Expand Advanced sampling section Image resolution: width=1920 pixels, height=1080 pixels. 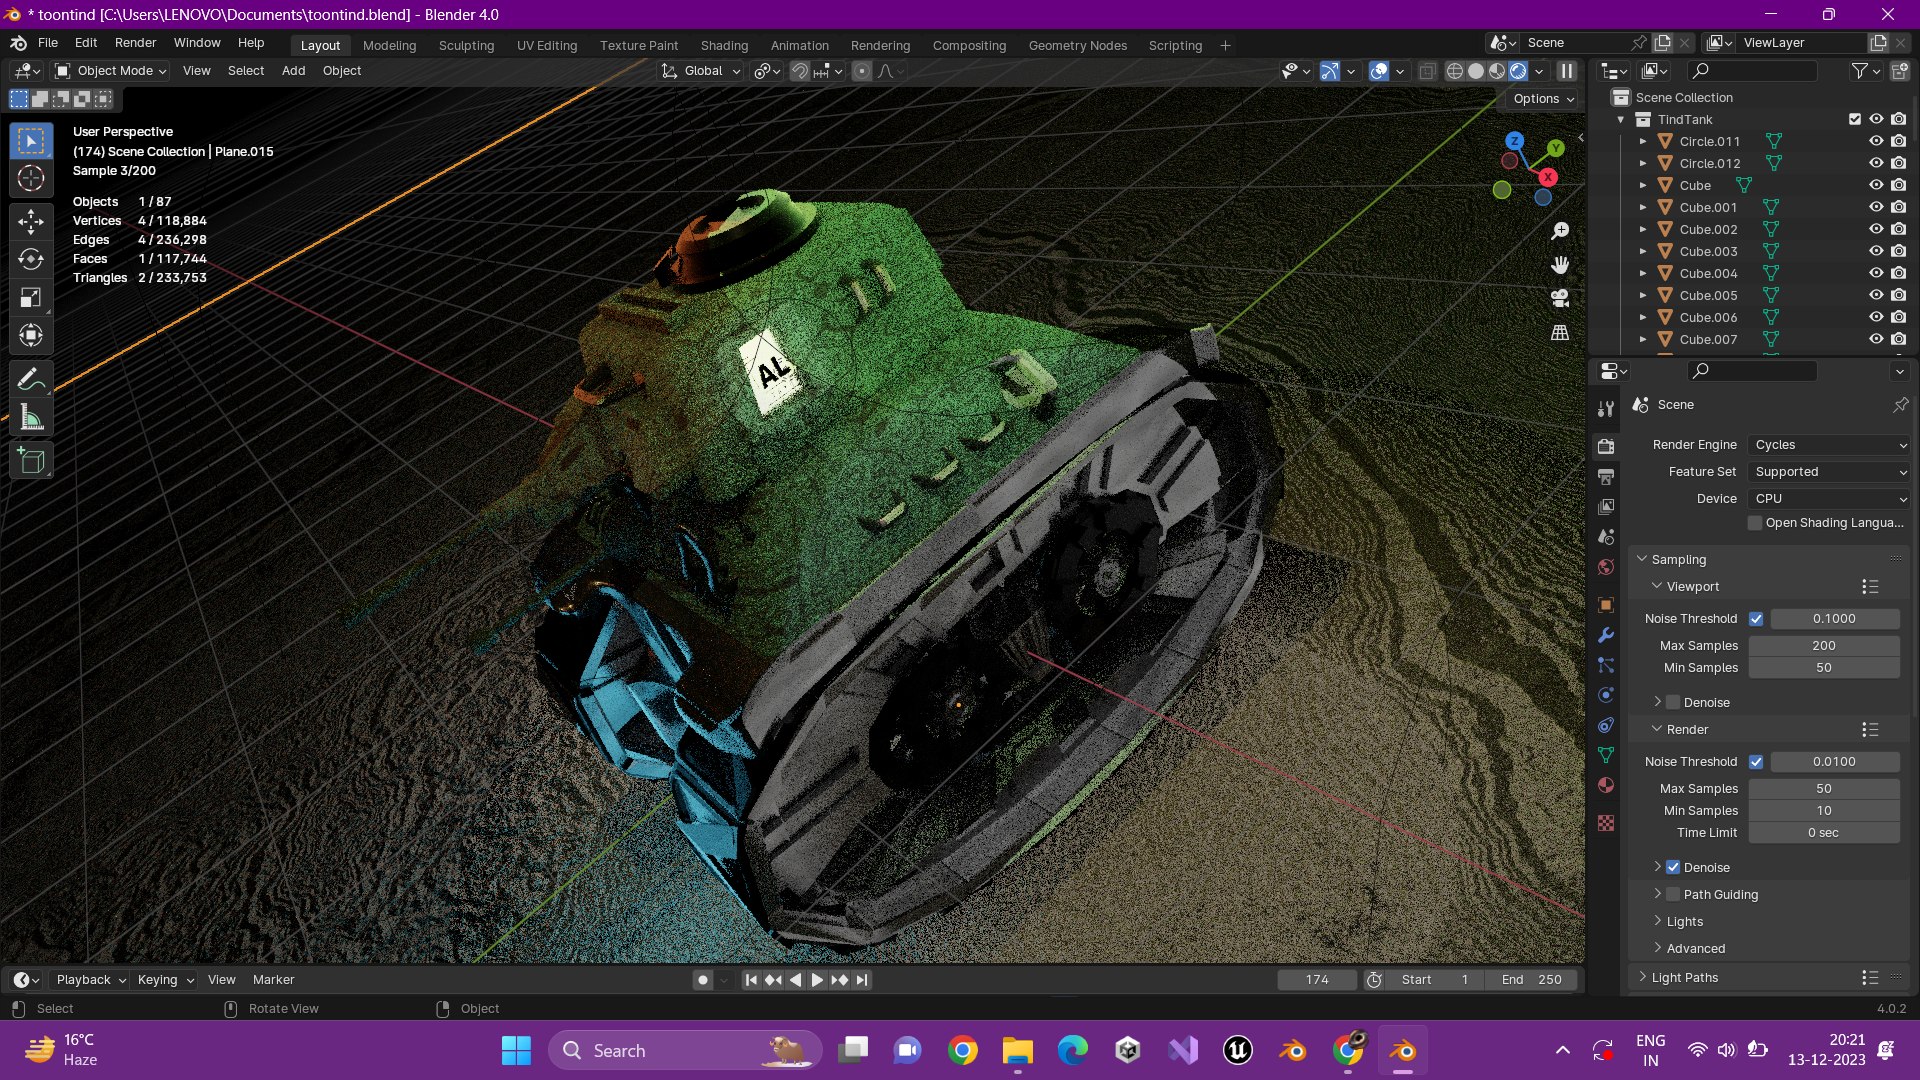click(x=1696, y=949)
